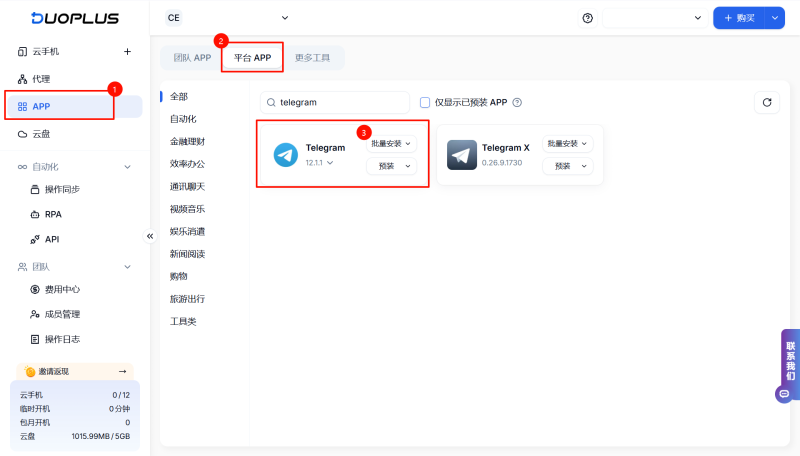Enable the 仅显示已预装 APP checkbox
The height and width of the screenshot is (456, 800).
coord(425,102)
